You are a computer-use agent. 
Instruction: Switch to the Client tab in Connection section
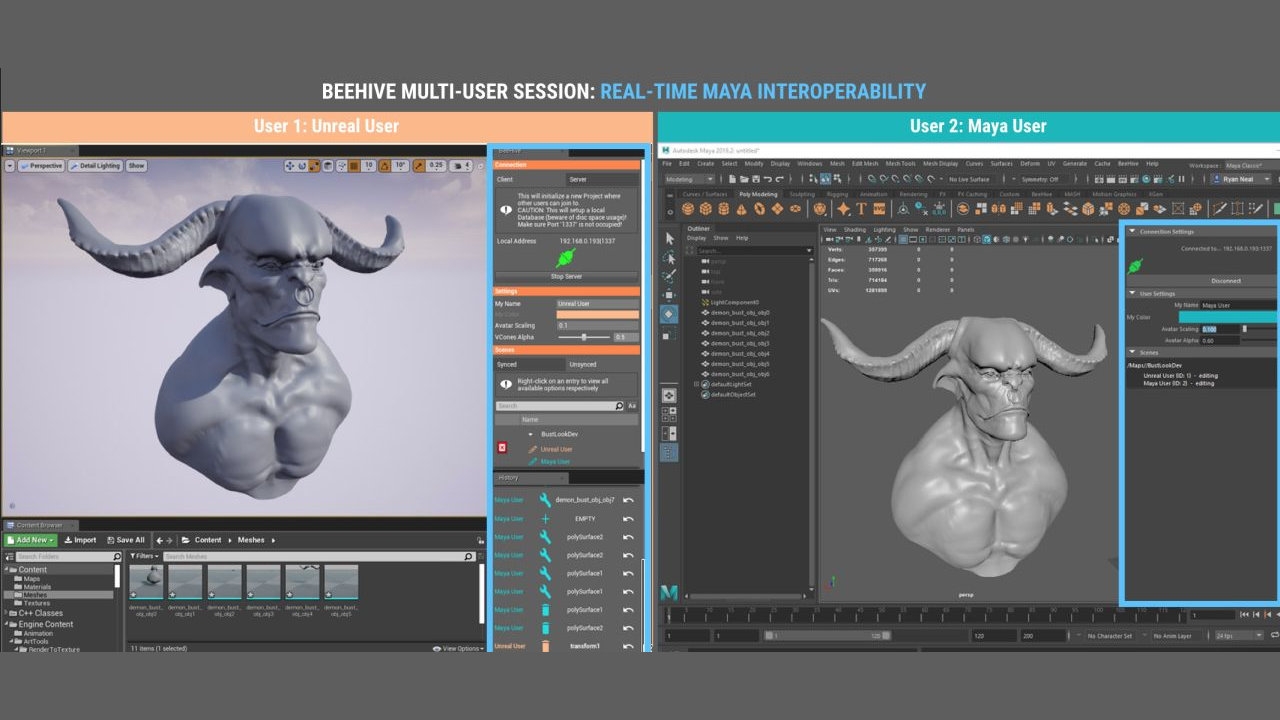[529, 179]
